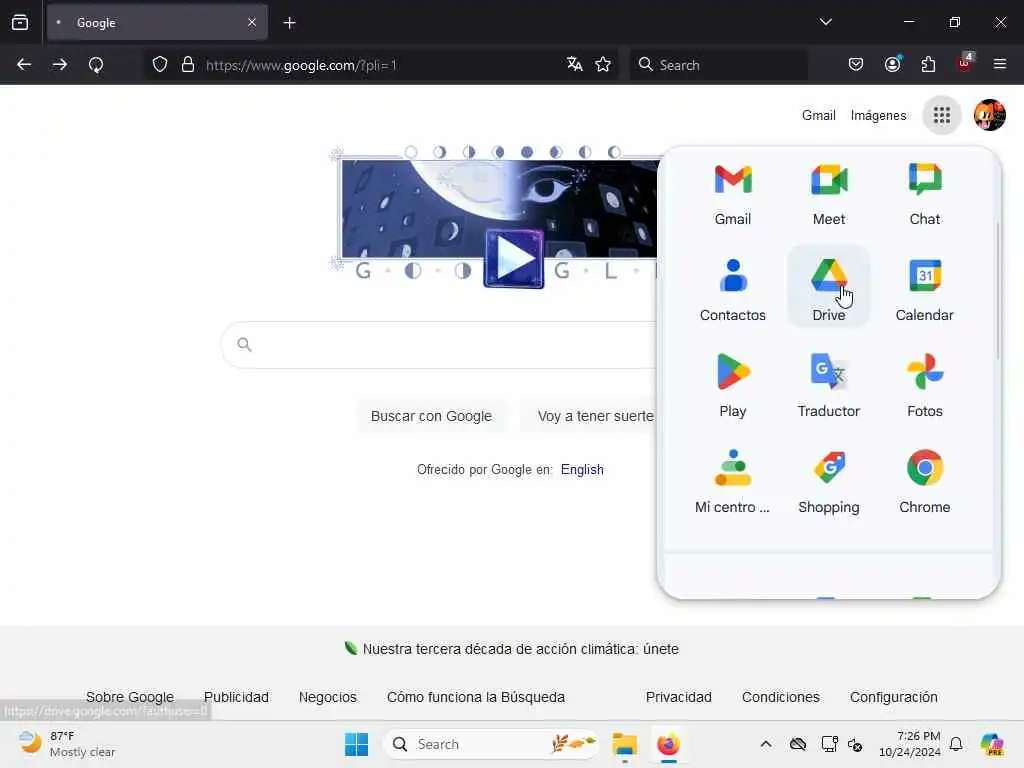The image size is (1024, 768).
Task: Open Sobre Google footer link
Action: coord(130,697)
